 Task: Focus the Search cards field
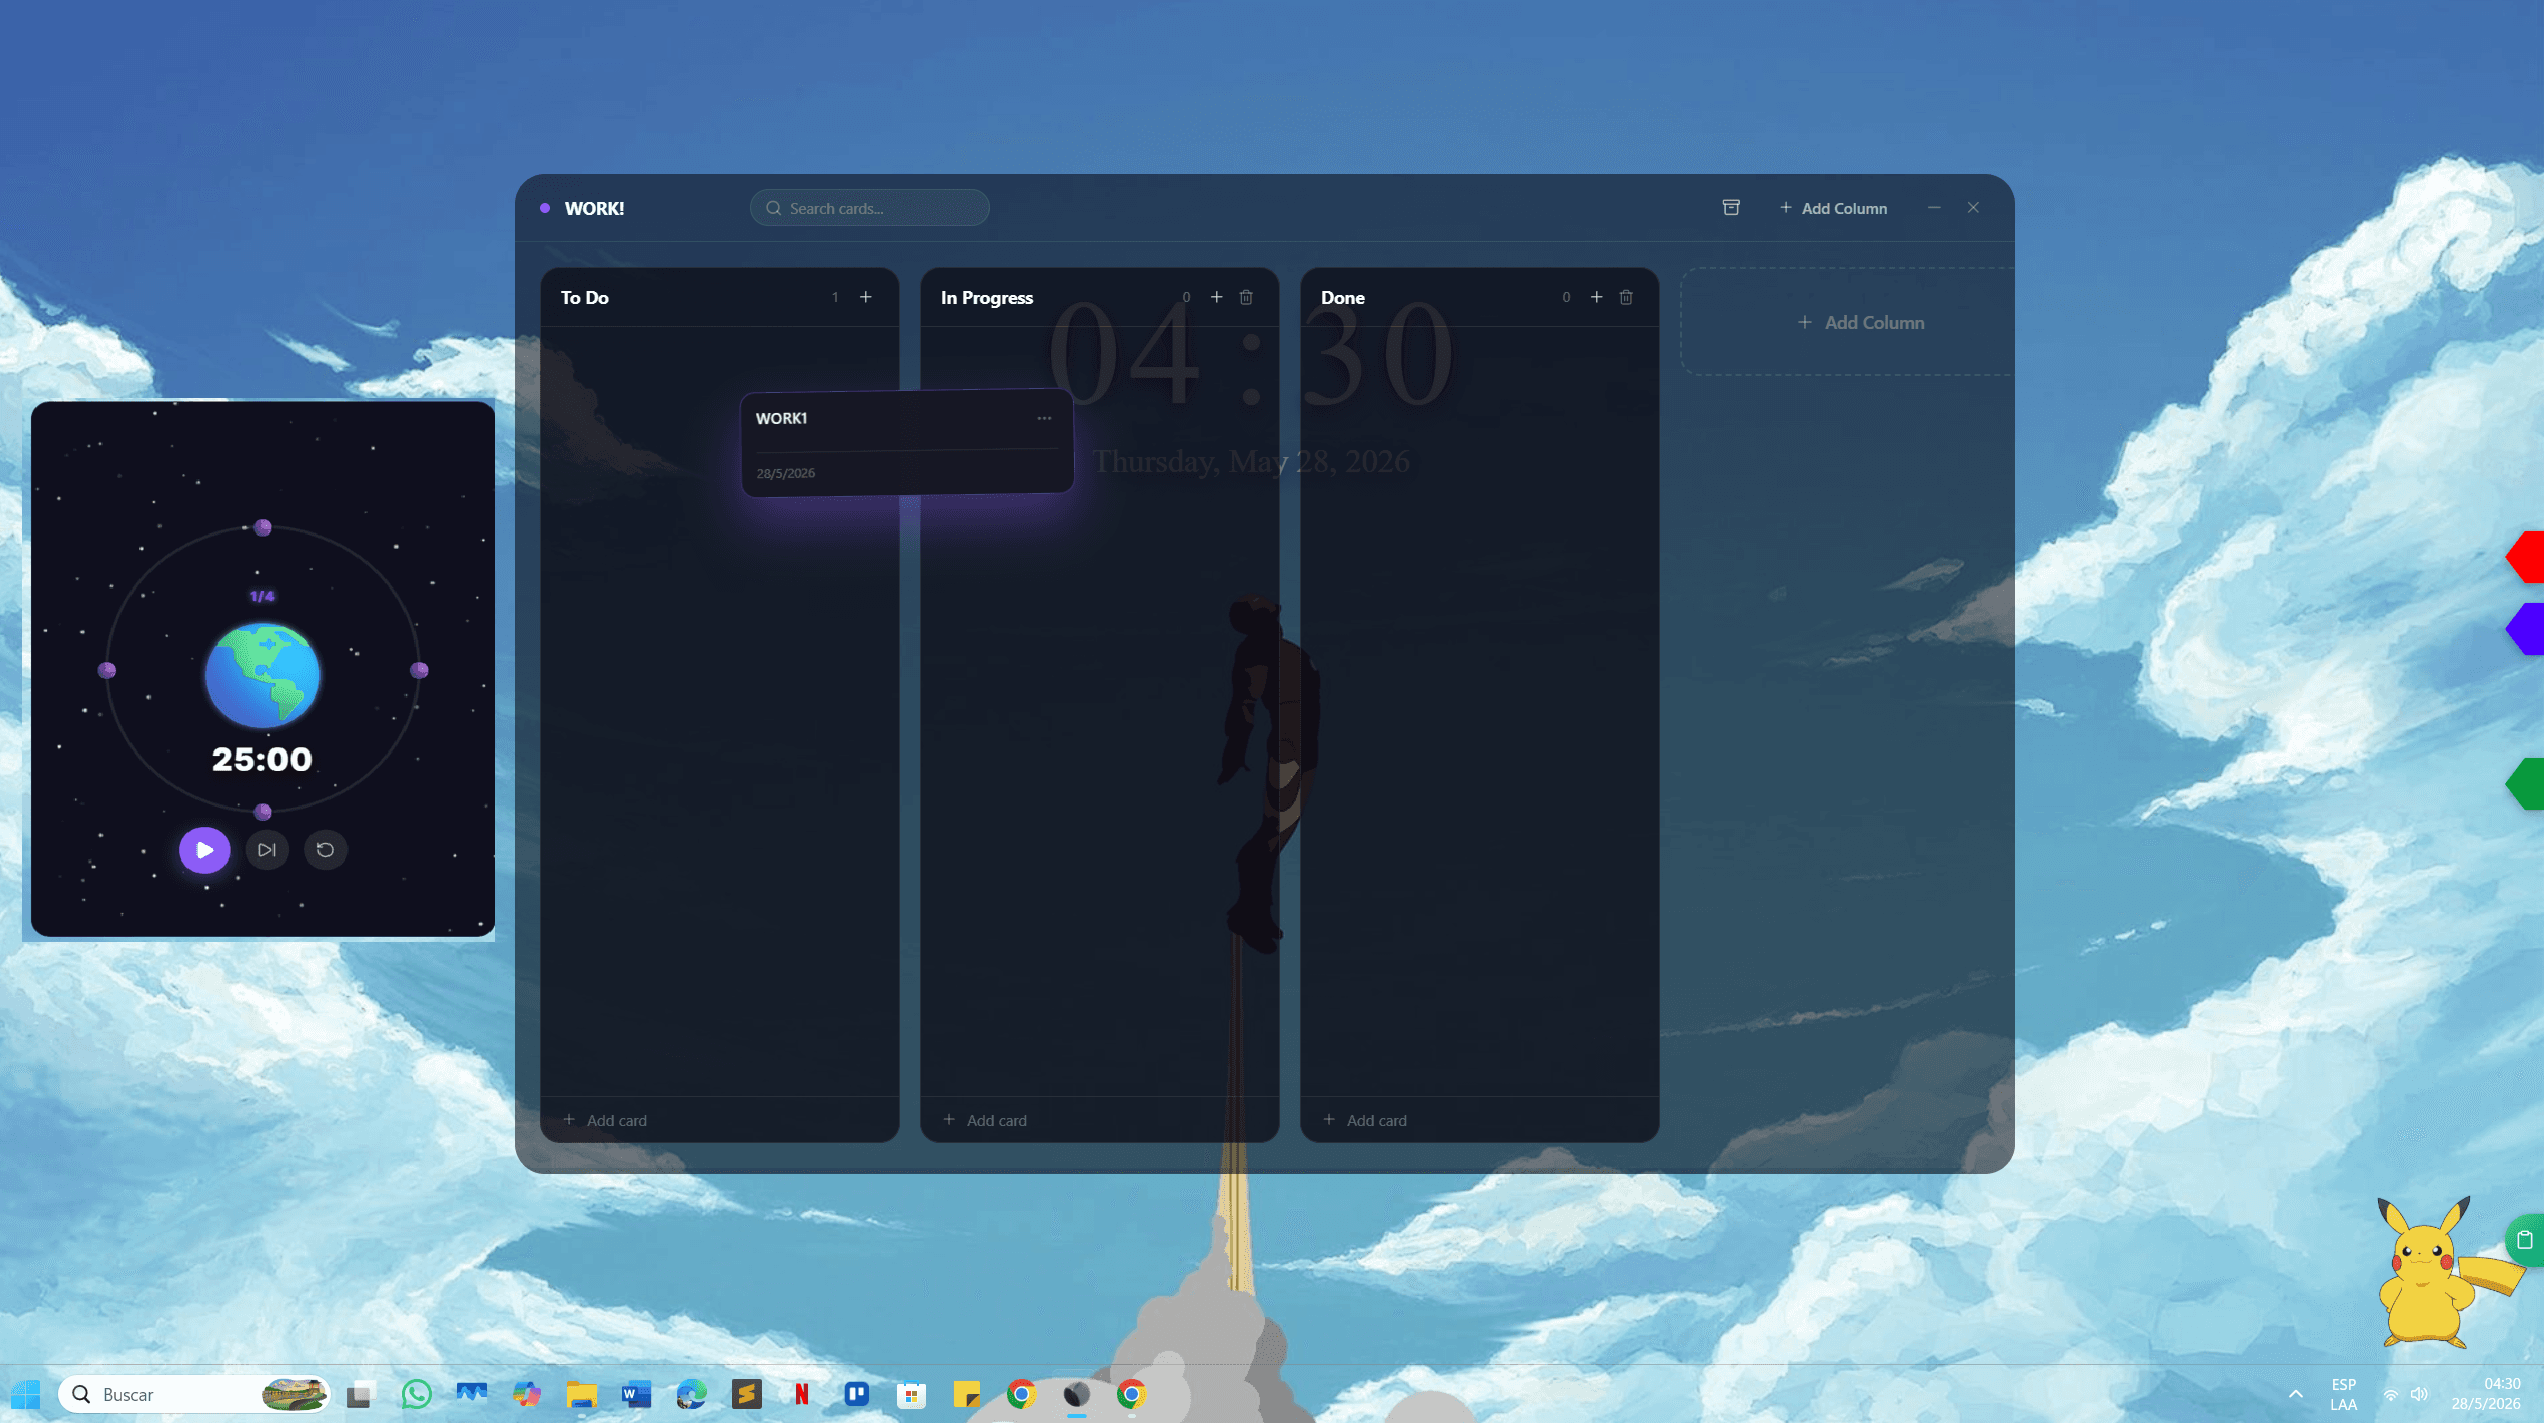pos(869,208)
